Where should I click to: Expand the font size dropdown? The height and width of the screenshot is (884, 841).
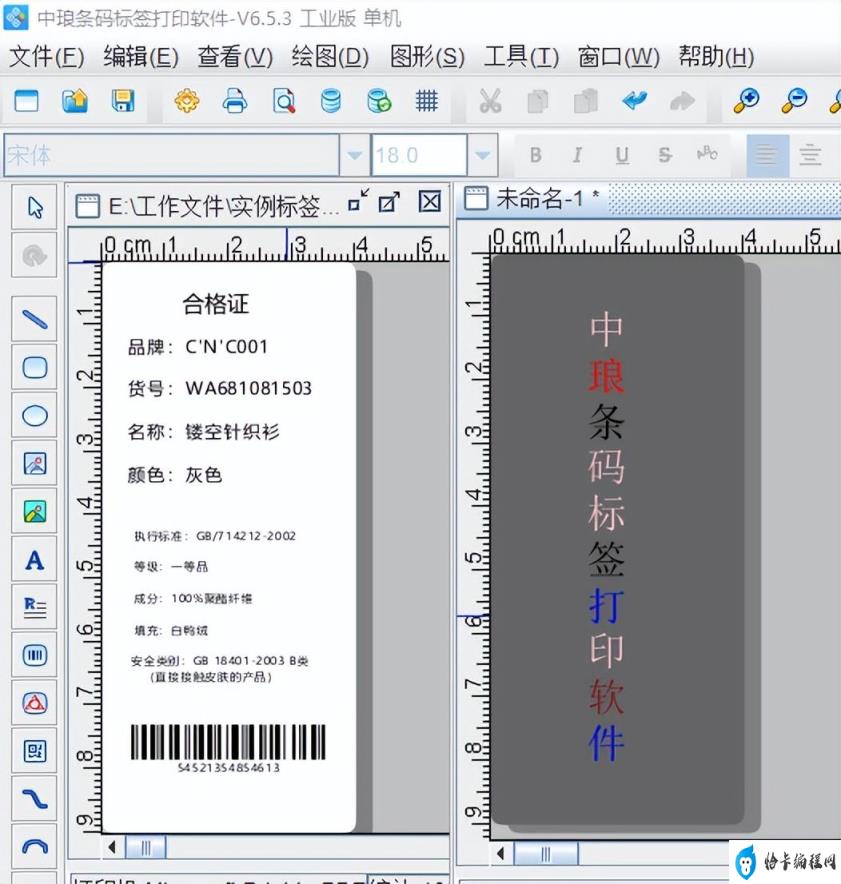(x=483, y=155)
